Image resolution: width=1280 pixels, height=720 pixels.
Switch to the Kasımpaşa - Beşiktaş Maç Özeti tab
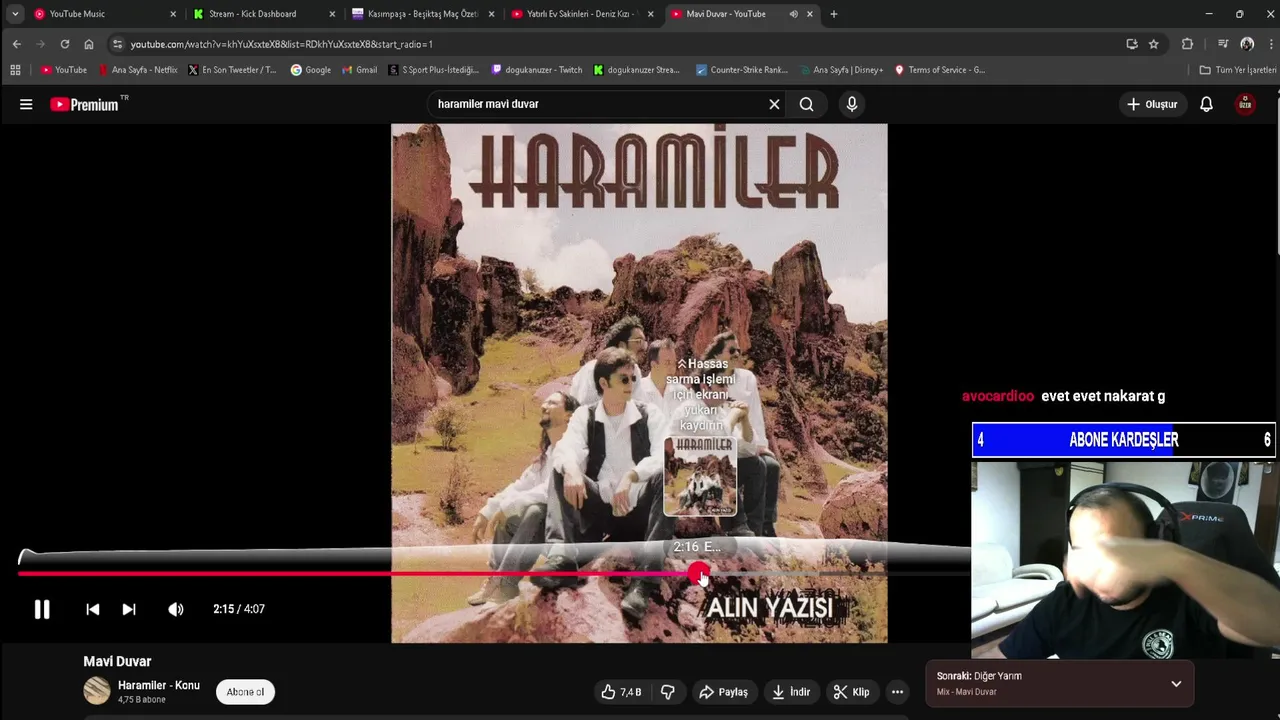(423, 14)
